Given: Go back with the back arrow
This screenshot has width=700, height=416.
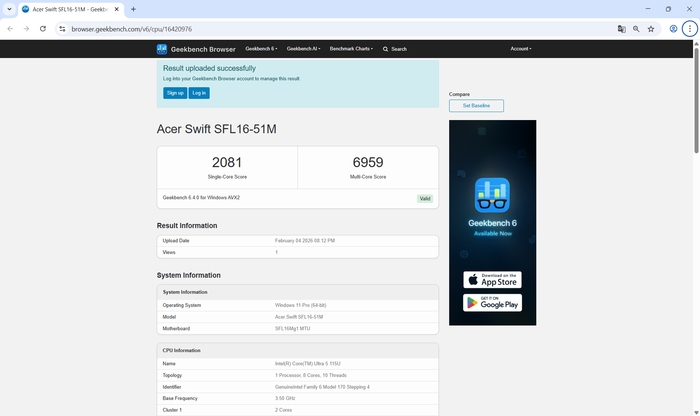Looking at the screenshot, I should (10, 29).
